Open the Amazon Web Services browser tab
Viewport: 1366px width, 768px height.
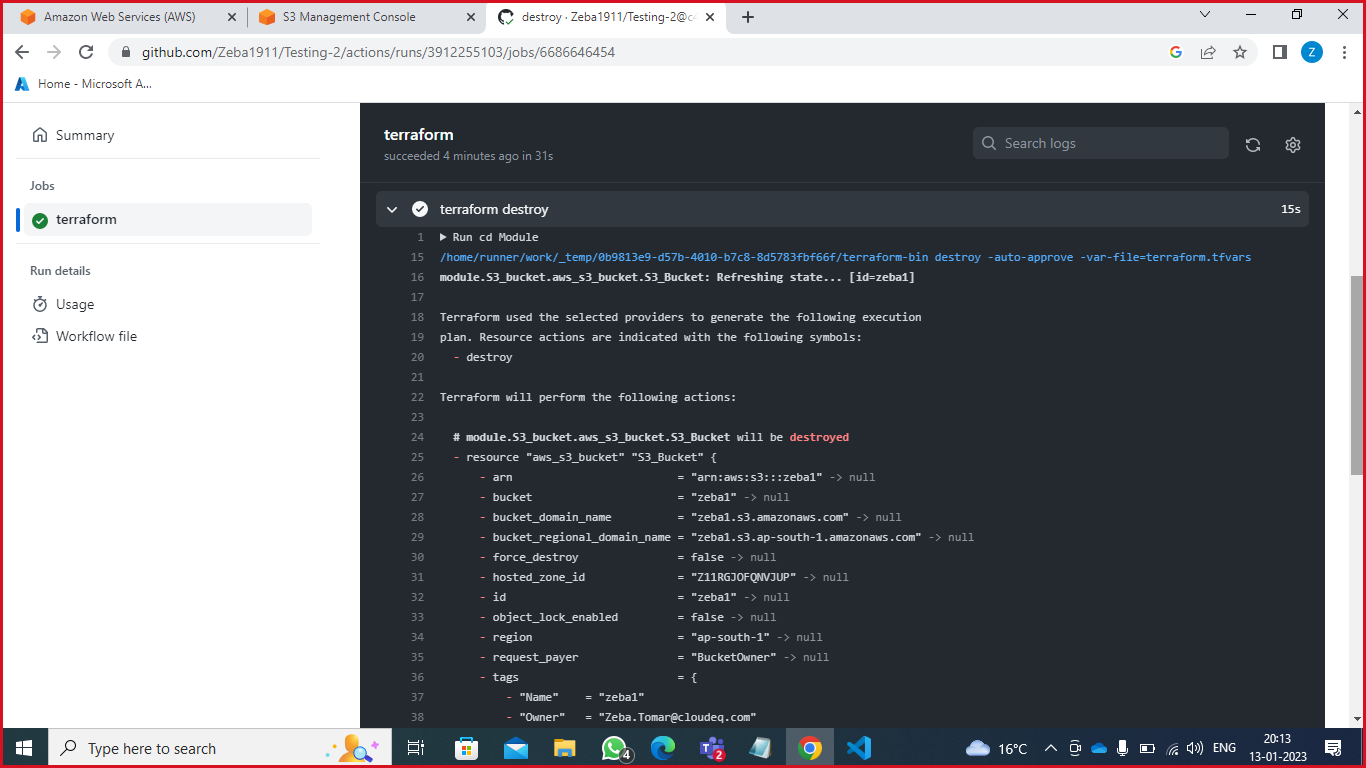point(120,17)
